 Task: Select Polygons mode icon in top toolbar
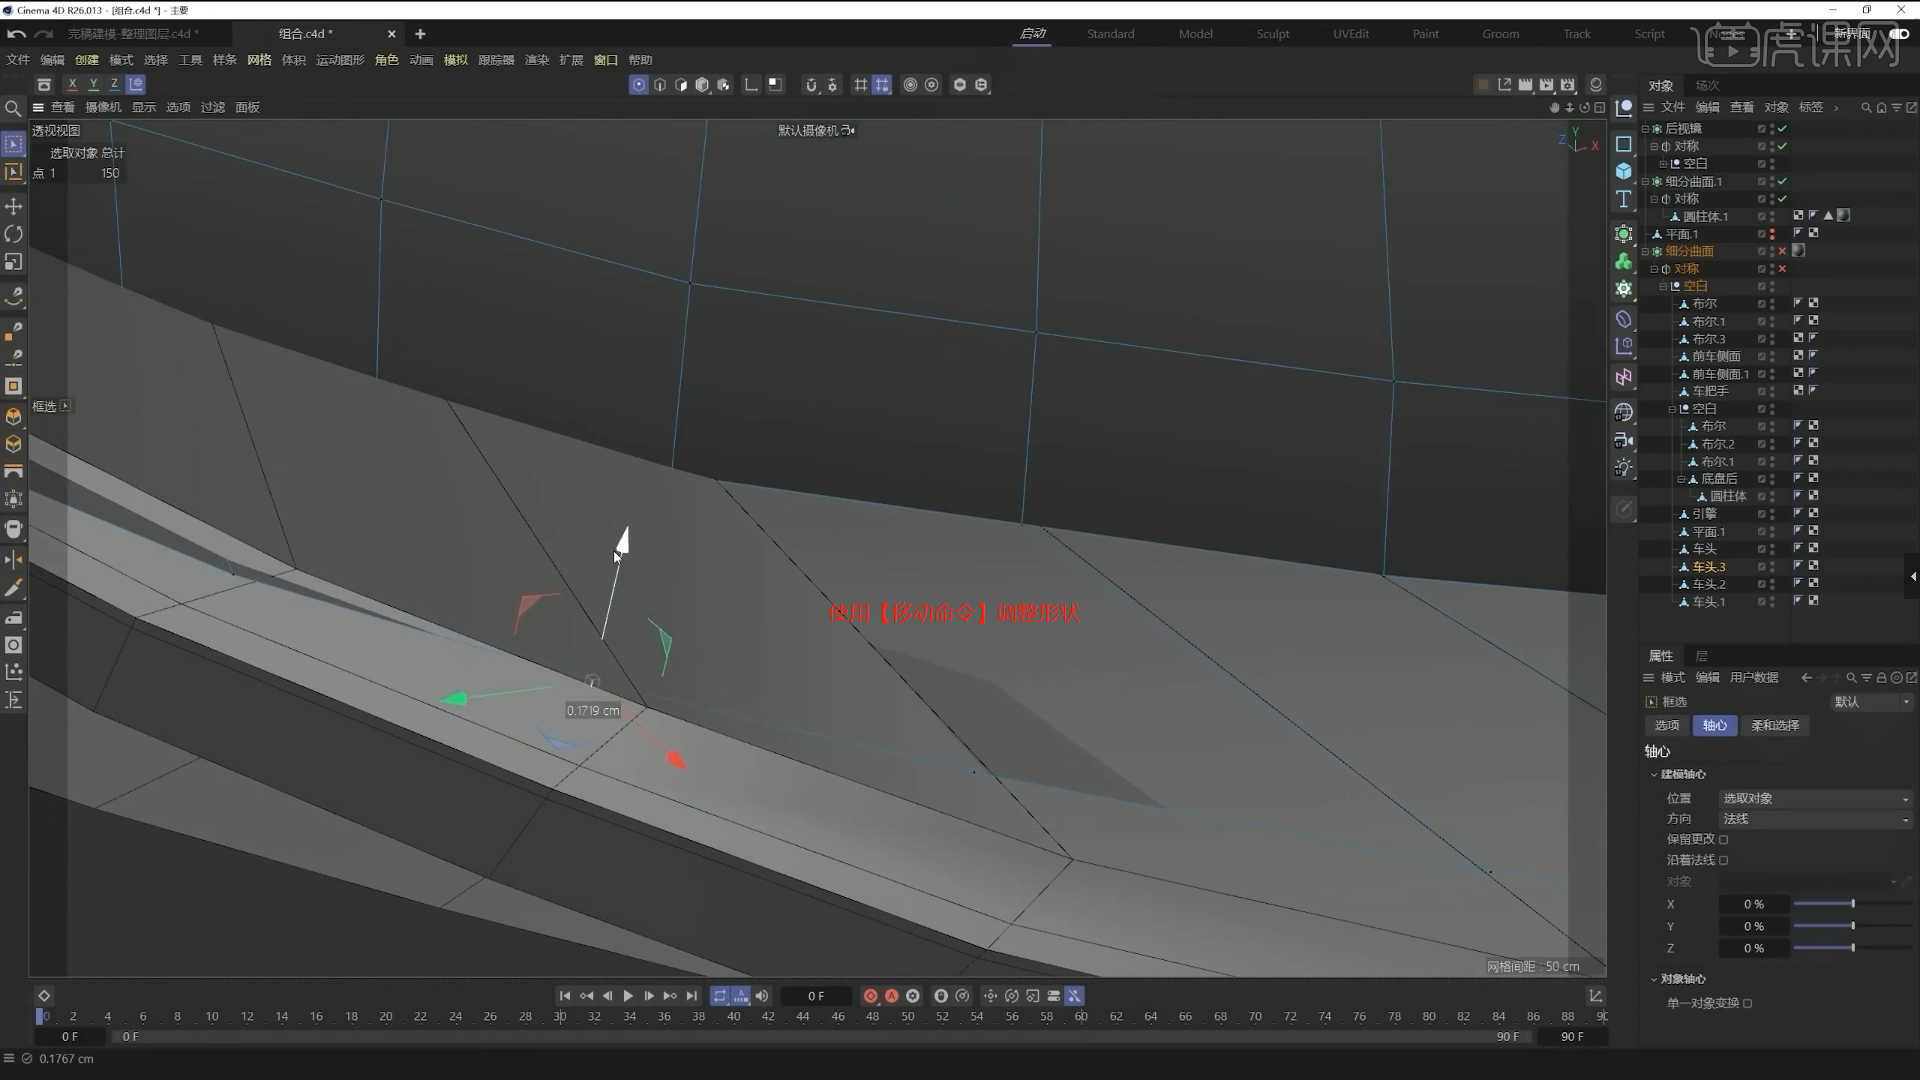pyautogui.click(x=681, y=85)
